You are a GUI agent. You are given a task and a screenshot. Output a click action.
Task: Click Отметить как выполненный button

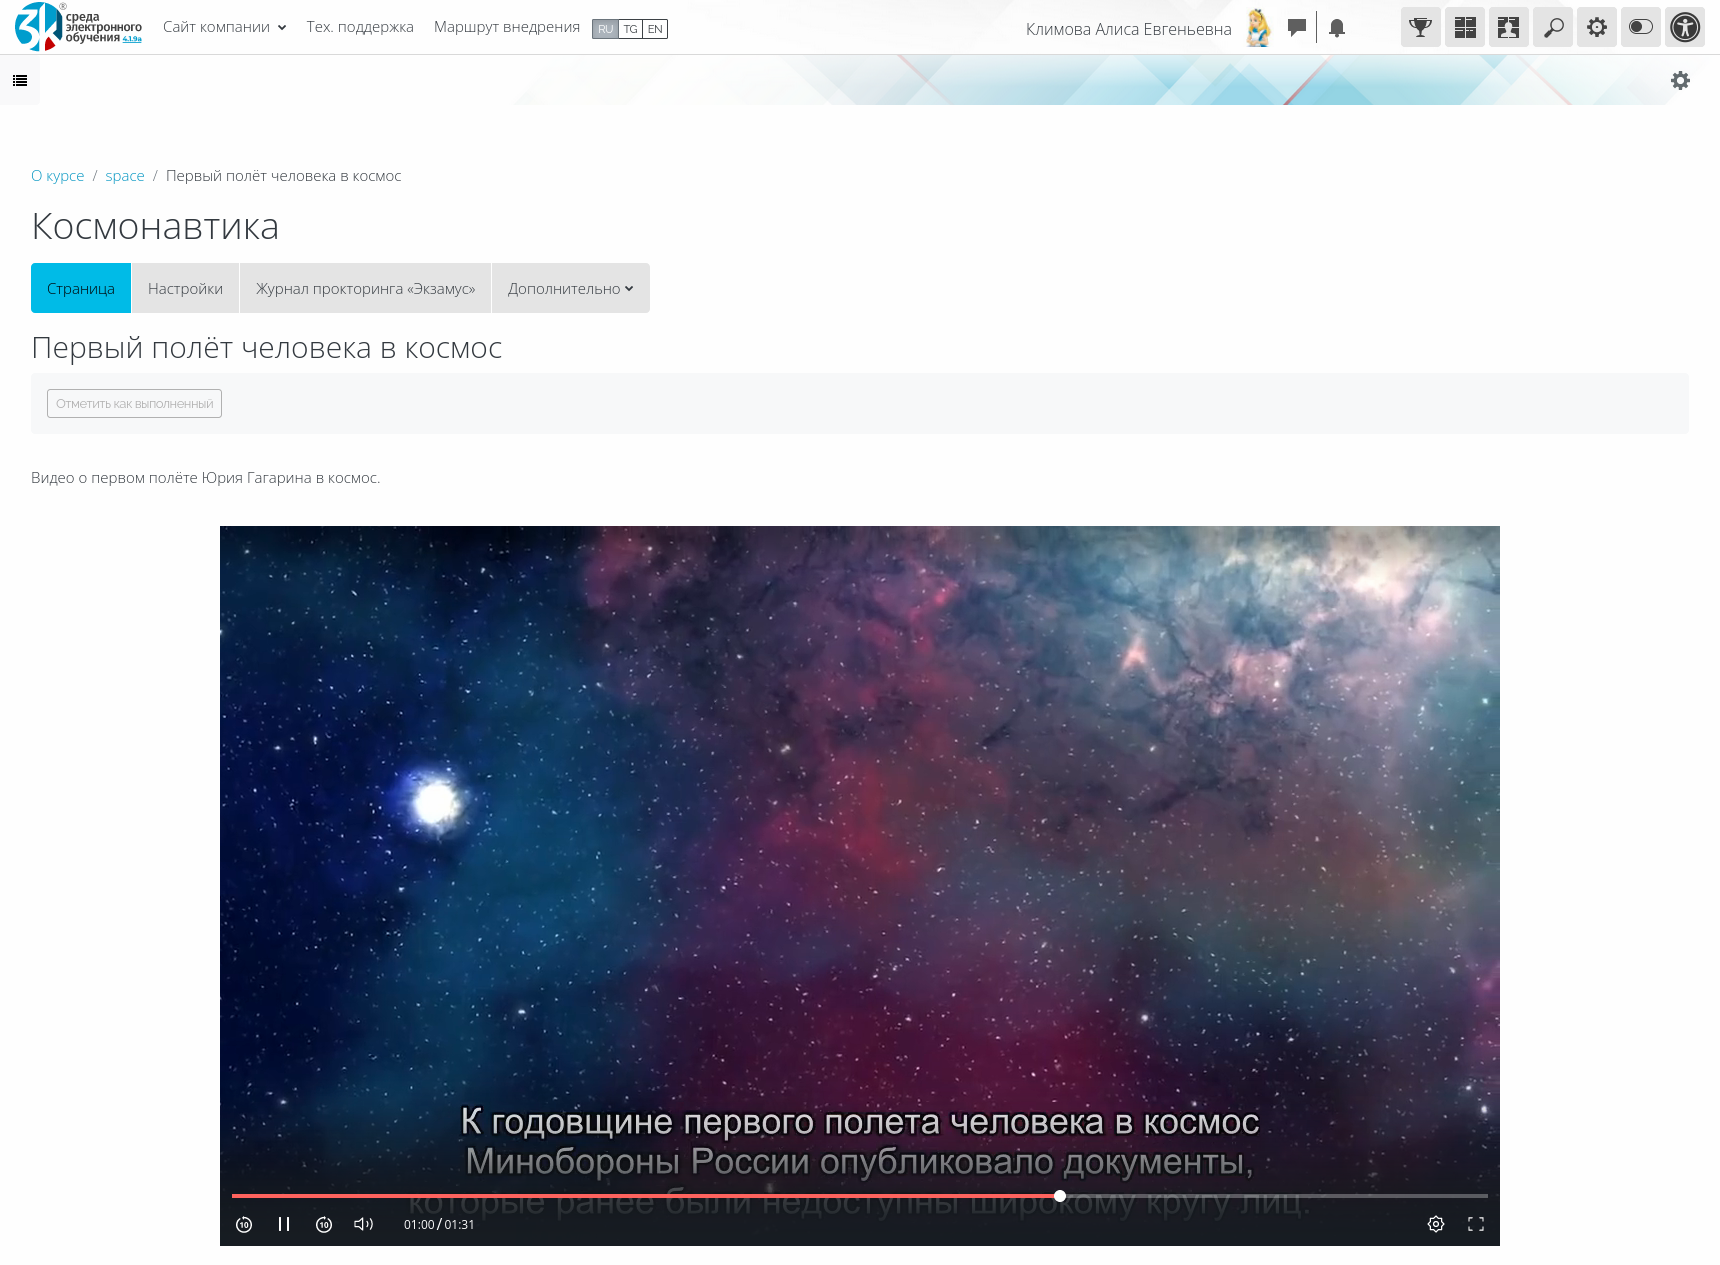tap(134, 403)
